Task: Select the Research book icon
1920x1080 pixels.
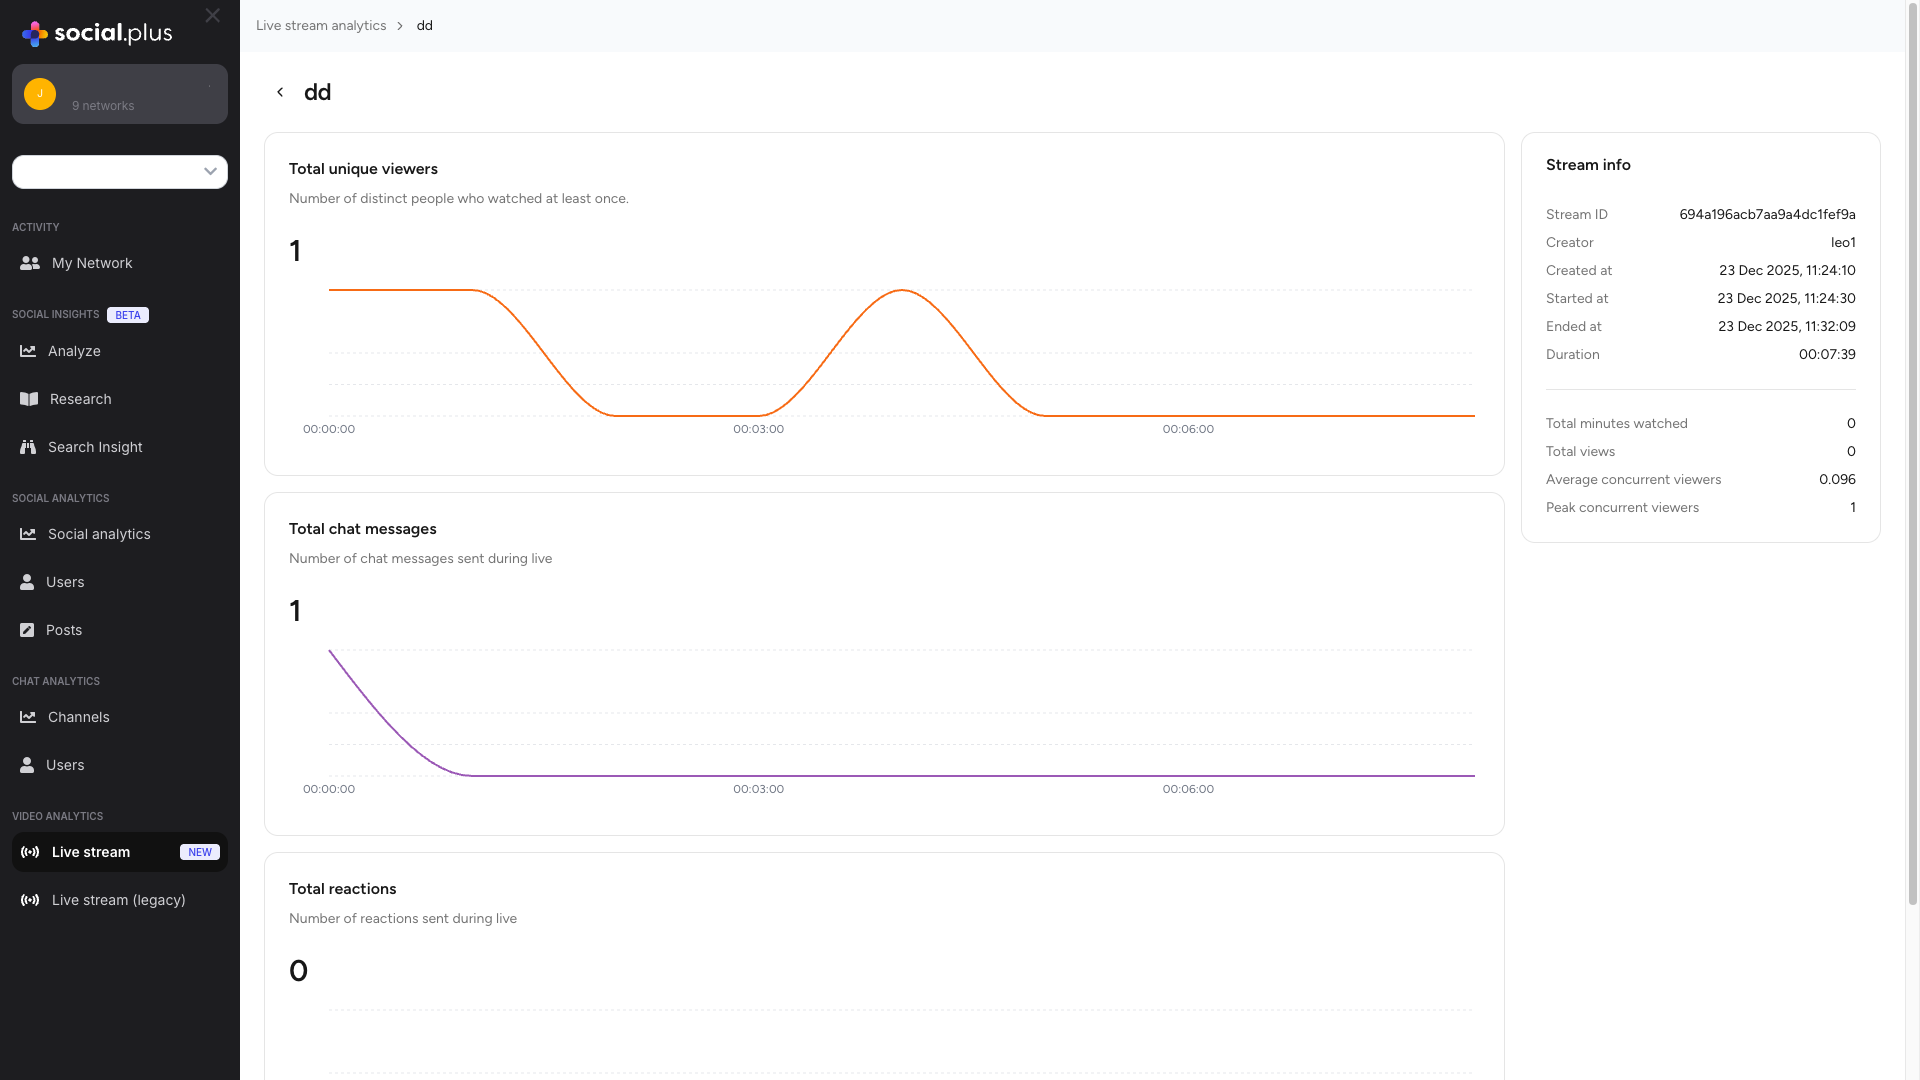Action: click(x=29, y=399)
